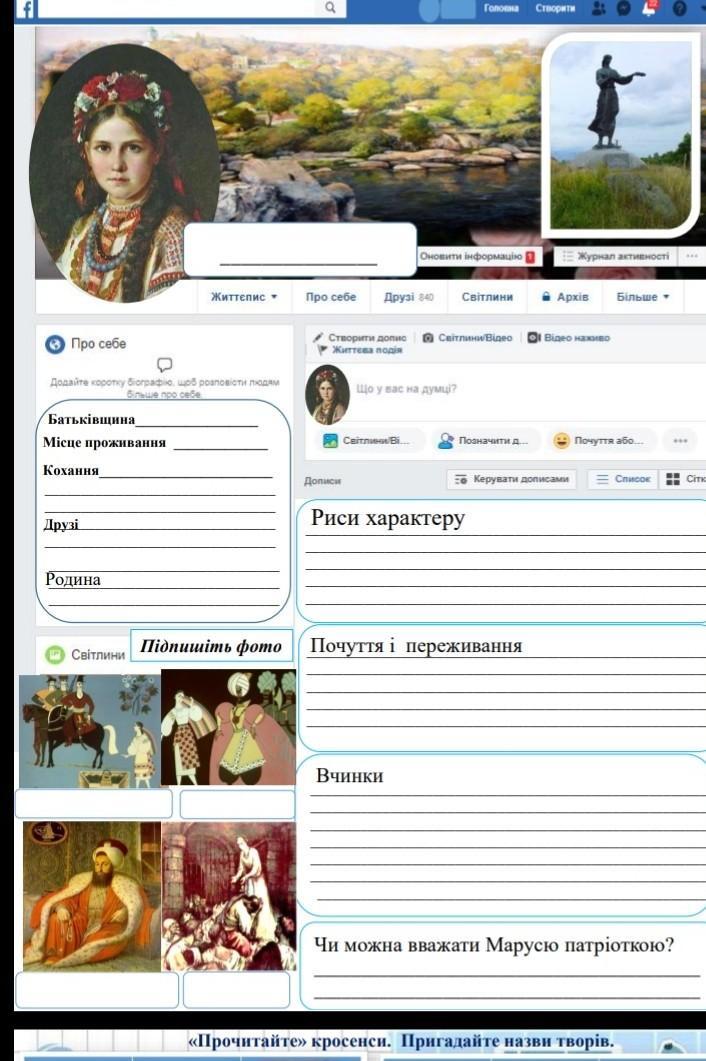Click the Що у вас на думці field
The height and width of the screenshot is (1061, 706).
click(x=406, y=389)
